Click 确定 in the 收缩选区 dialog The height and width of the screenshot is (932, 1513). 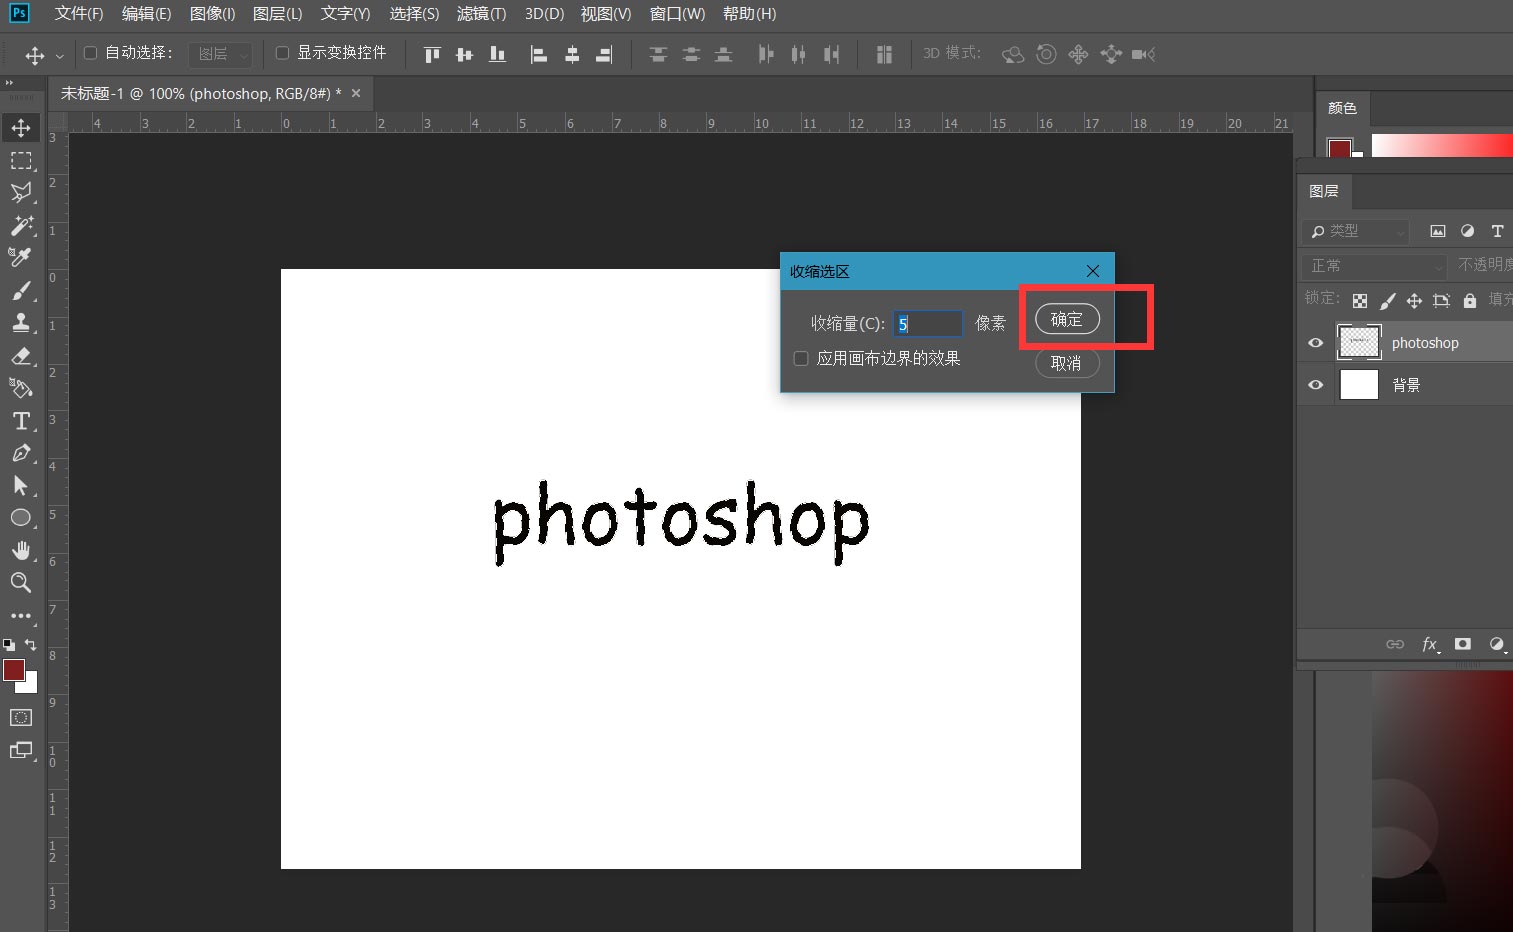(1067, 319)
